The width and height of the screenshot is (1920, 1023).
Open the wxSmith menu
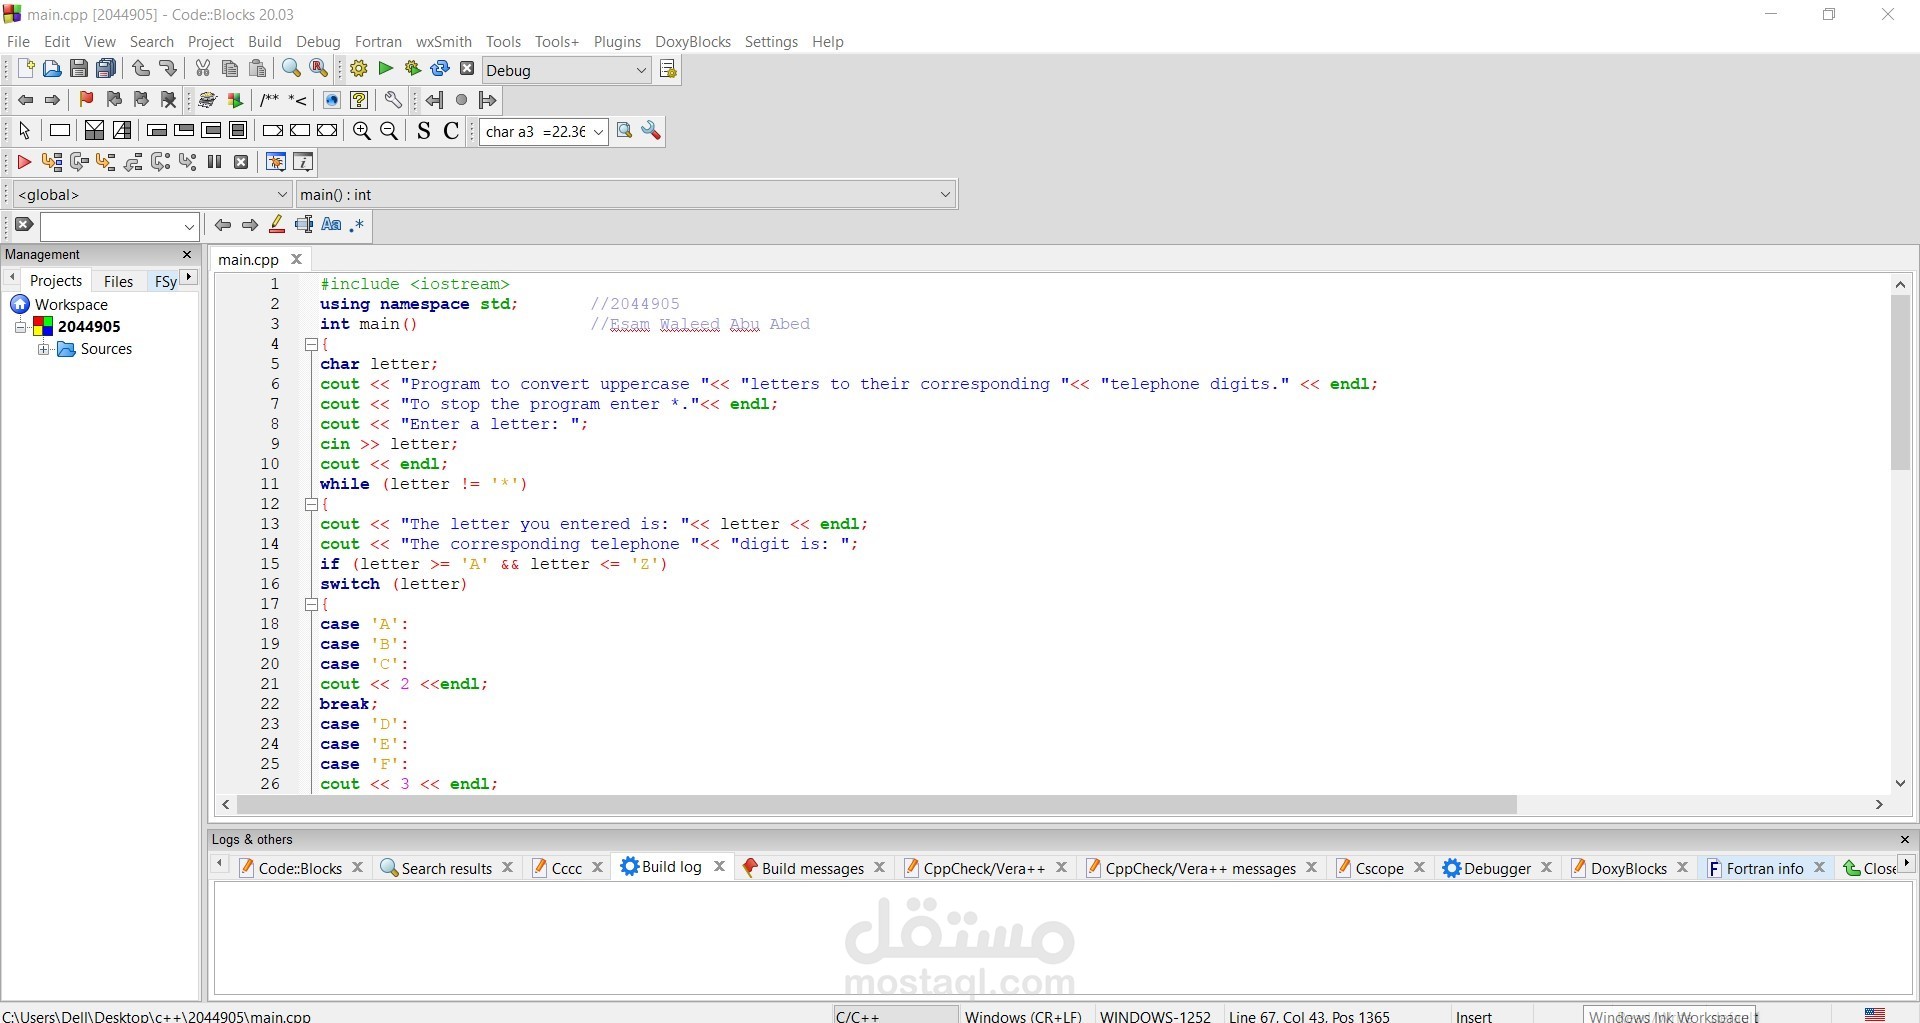coord(444,42)
